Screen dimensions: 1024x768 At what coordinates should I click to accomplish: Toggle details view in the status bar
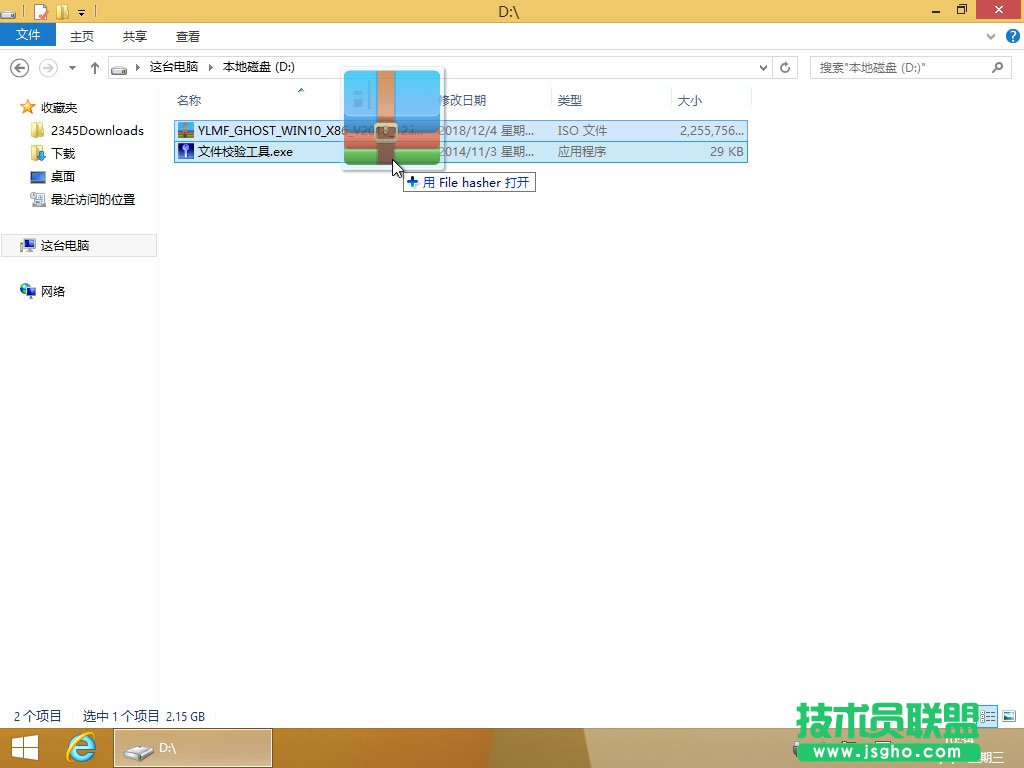point(987,716)
